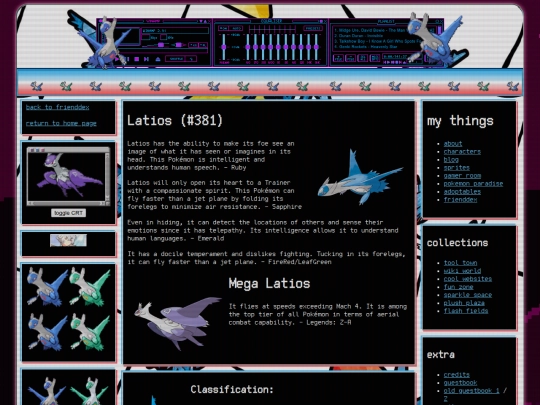Open 'tool town' under collections
540x405 pixels.
coord(460,263)
